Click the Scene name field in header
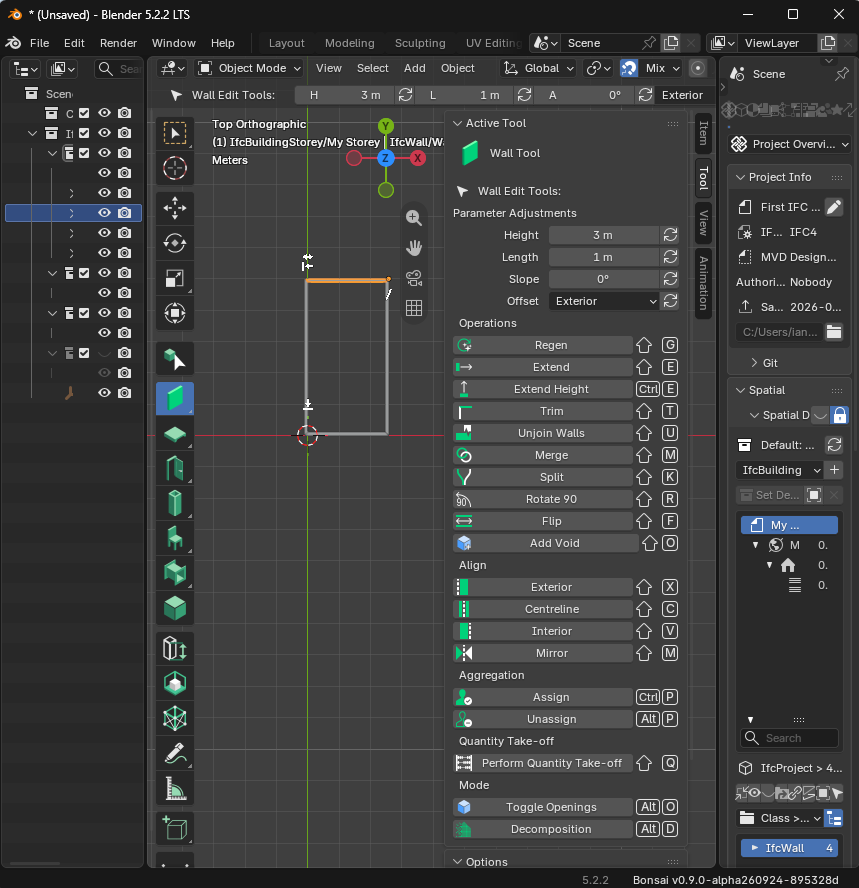The width and height of the screenshot is (859, 888). (x=602, y=43)
